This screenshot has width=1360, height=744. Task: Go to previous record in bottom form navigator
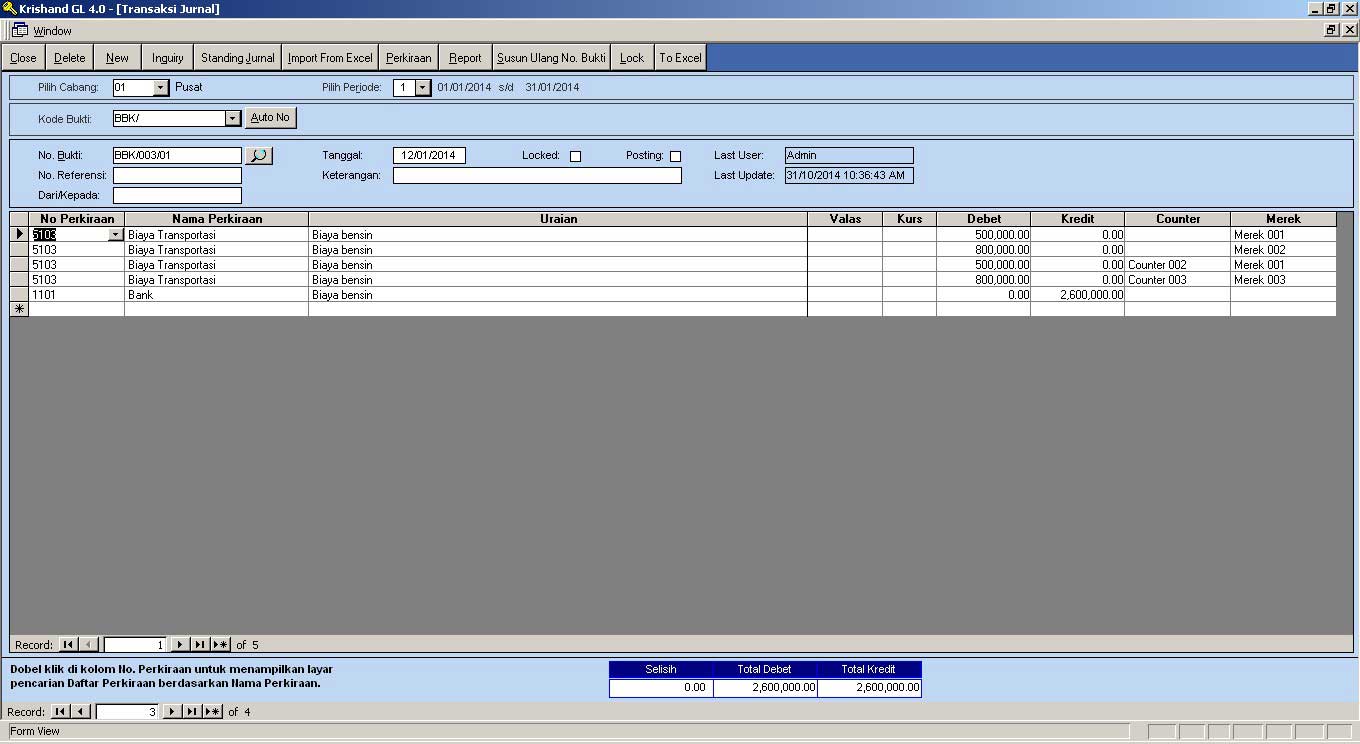(x=80, y=712)
